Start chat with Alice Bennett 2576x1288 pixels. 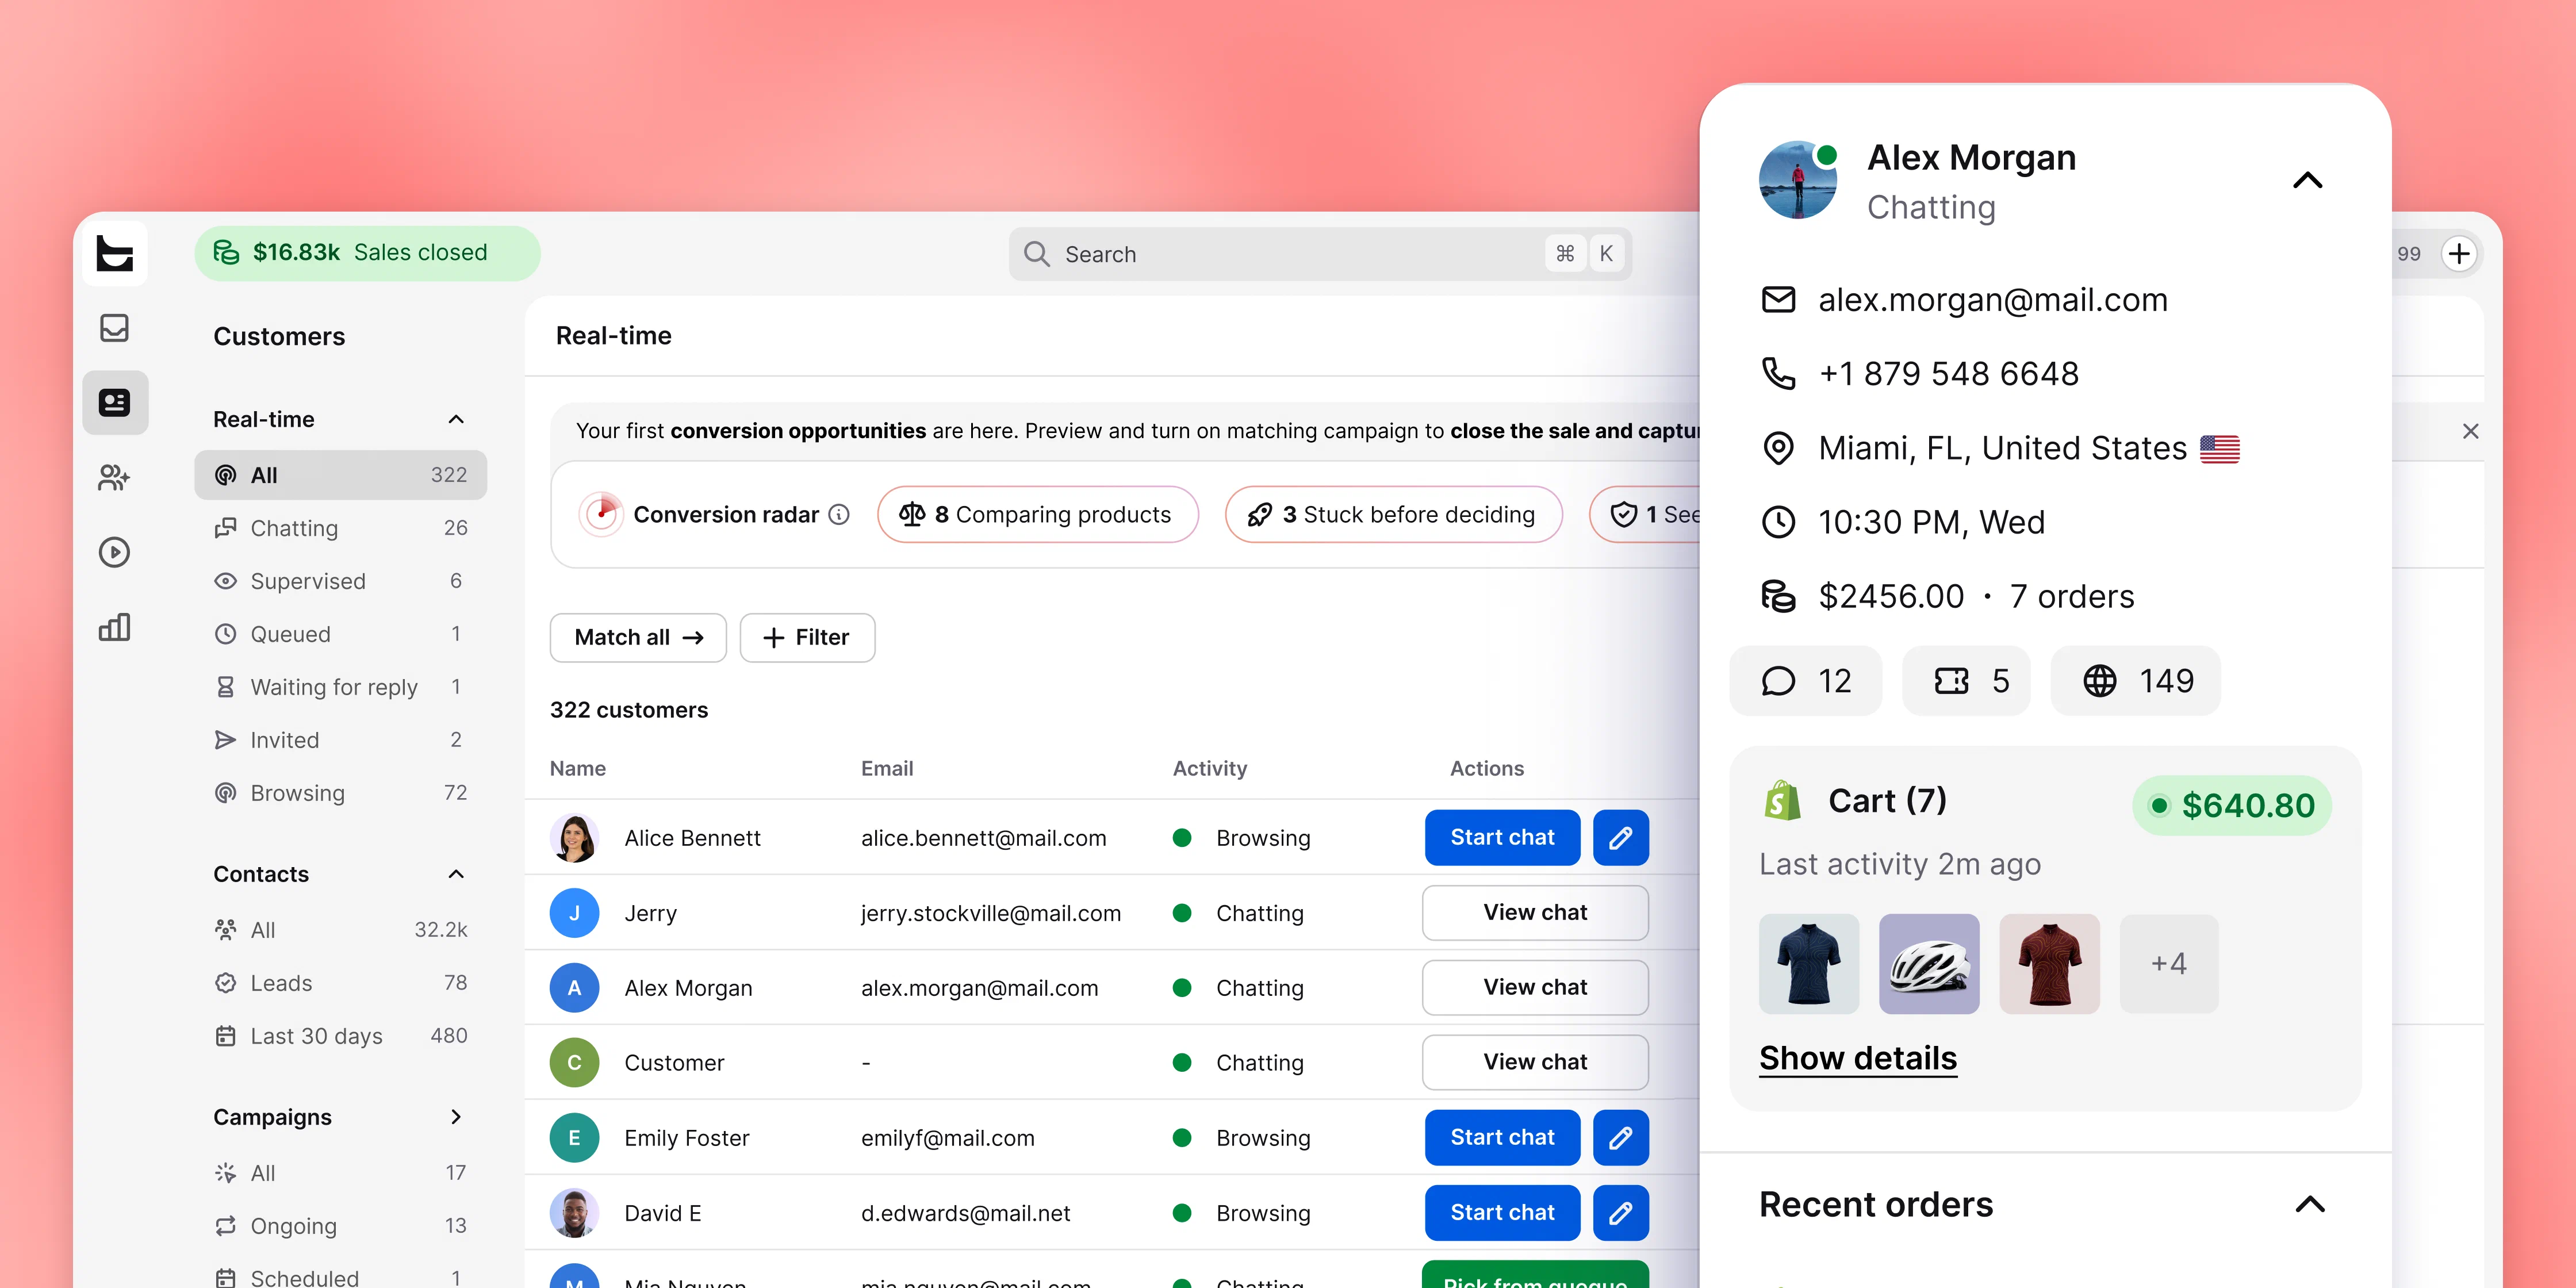pos(1502,838)
